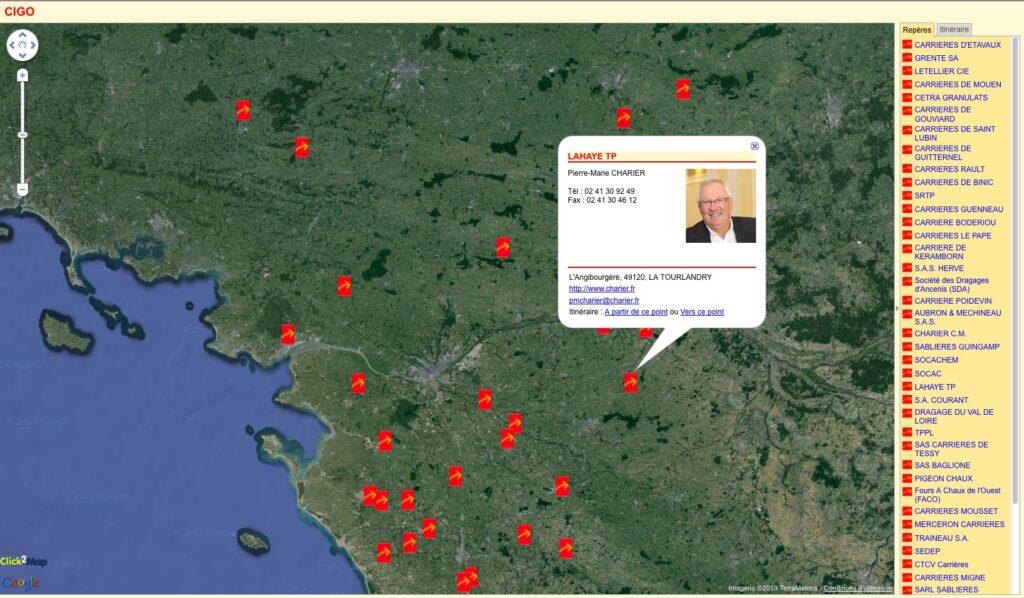The height and width of the screenshot is (598, 1024).
Task: Select Fours A Chaux de l'Ouest (FACO)
Action: [957, 495]
